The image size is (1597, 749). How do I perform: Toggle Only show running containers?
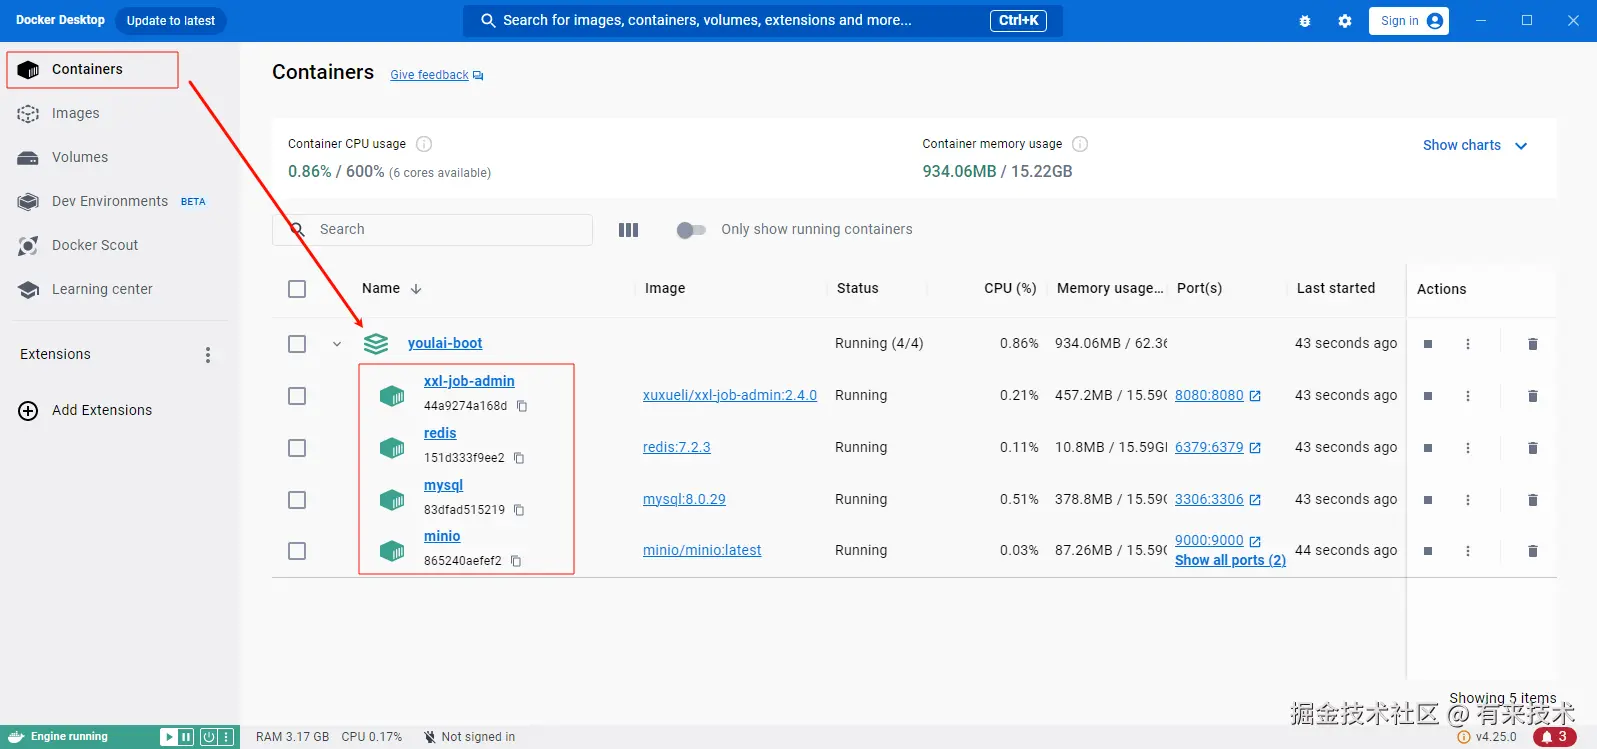tap(691, 230)
